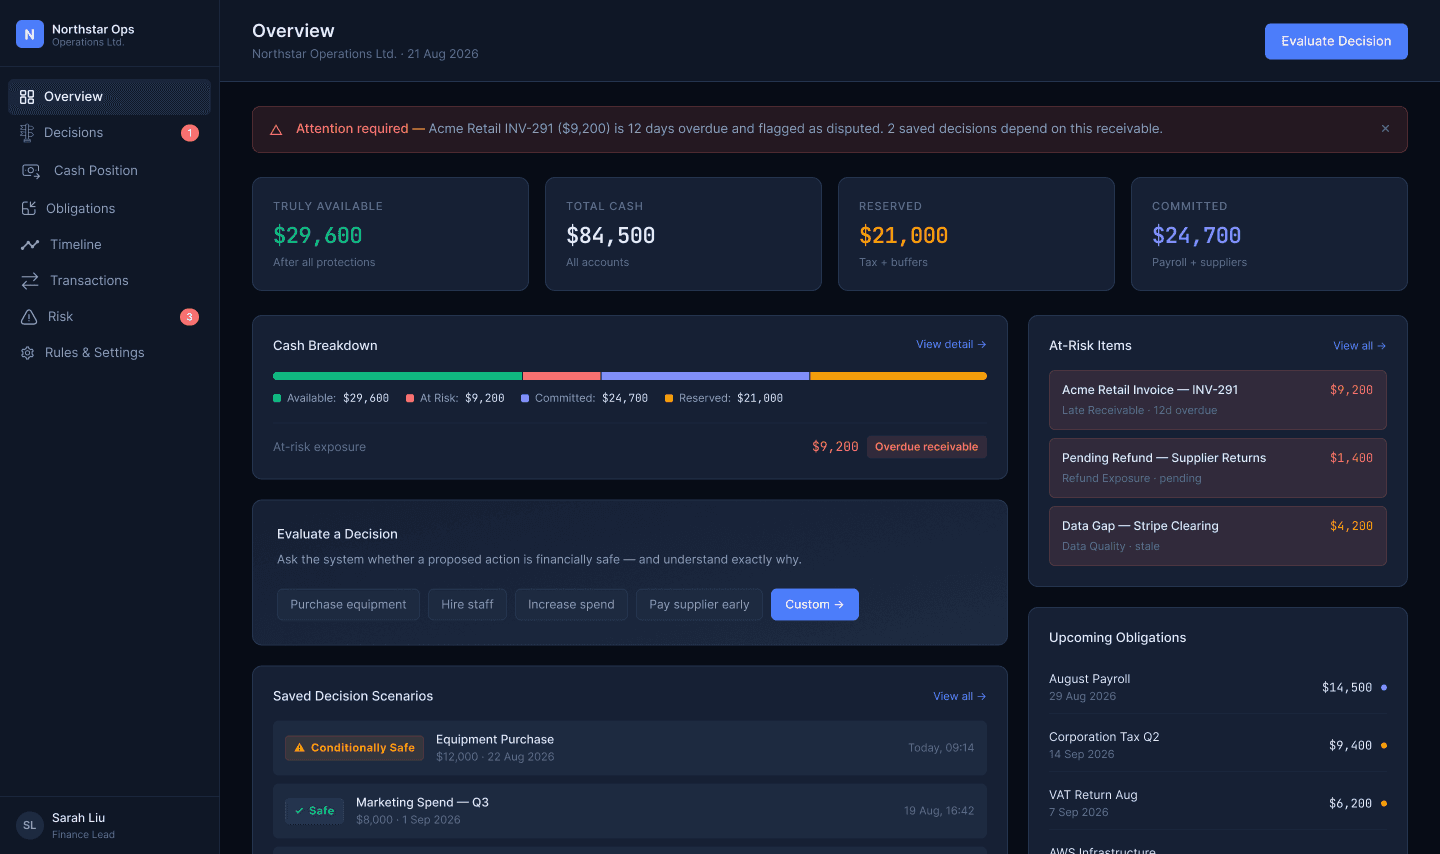The width and height of the screenshot is (1440, 854).
Task: Click the green Available segment of breakdown bar
Action: pos(398,376)
